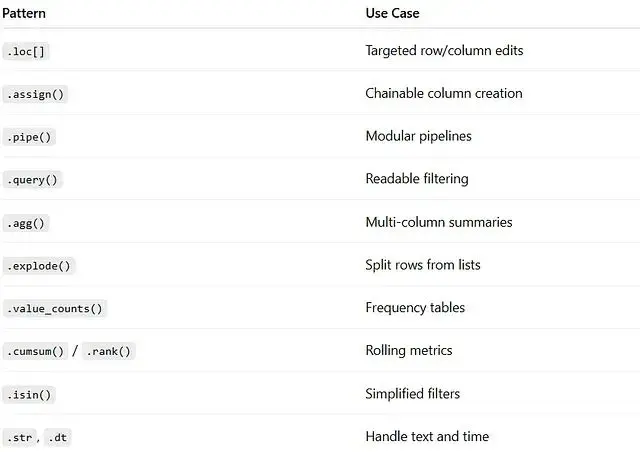640x452 pixels.
Task: Click the .explode() code snippet
Action: 40,266
